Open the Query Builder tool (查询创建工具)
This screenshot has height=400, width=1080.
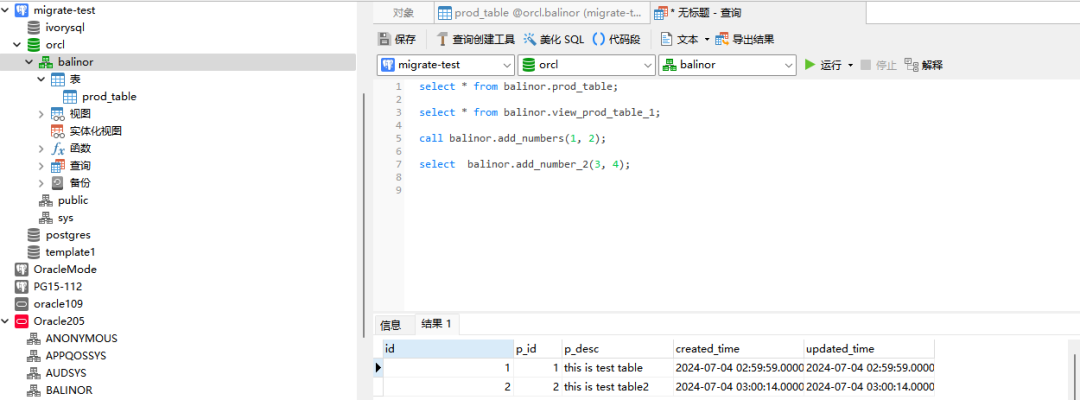[x=476, y=39]
